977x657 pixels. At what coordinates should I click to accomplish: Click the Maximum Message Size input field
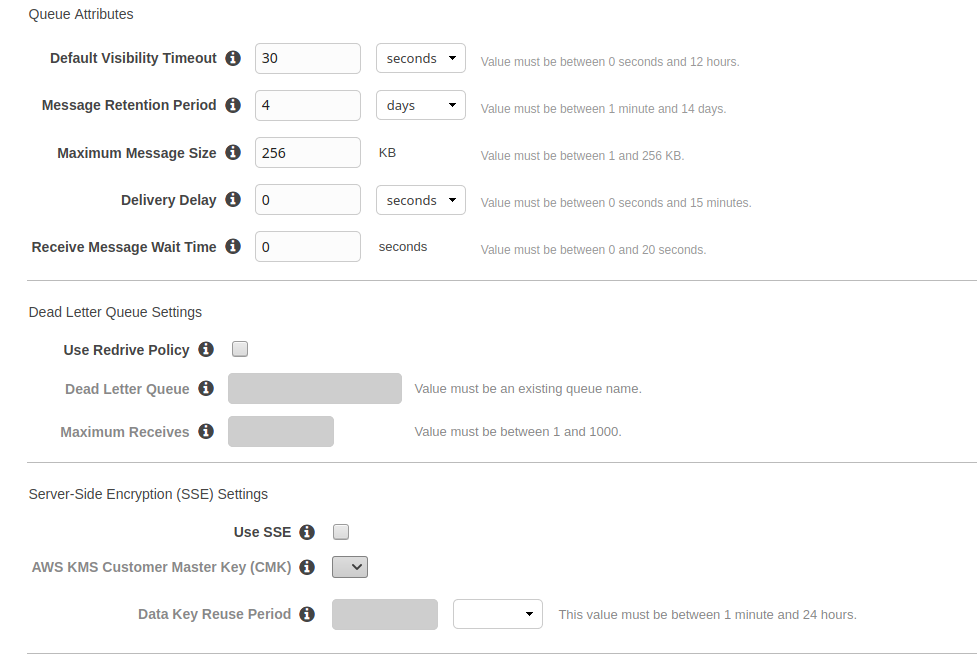point(308,153)
